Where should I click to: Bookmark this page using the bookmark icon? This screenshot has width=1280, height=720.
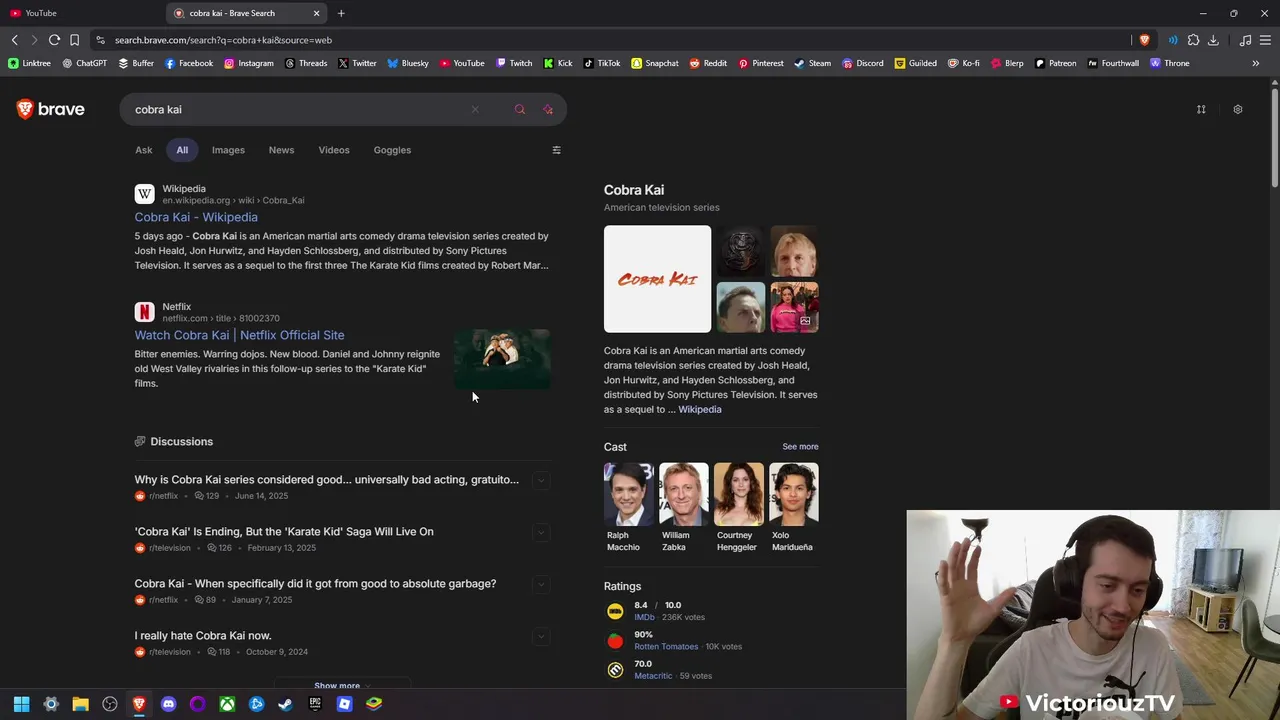click(x=74, y=40)
